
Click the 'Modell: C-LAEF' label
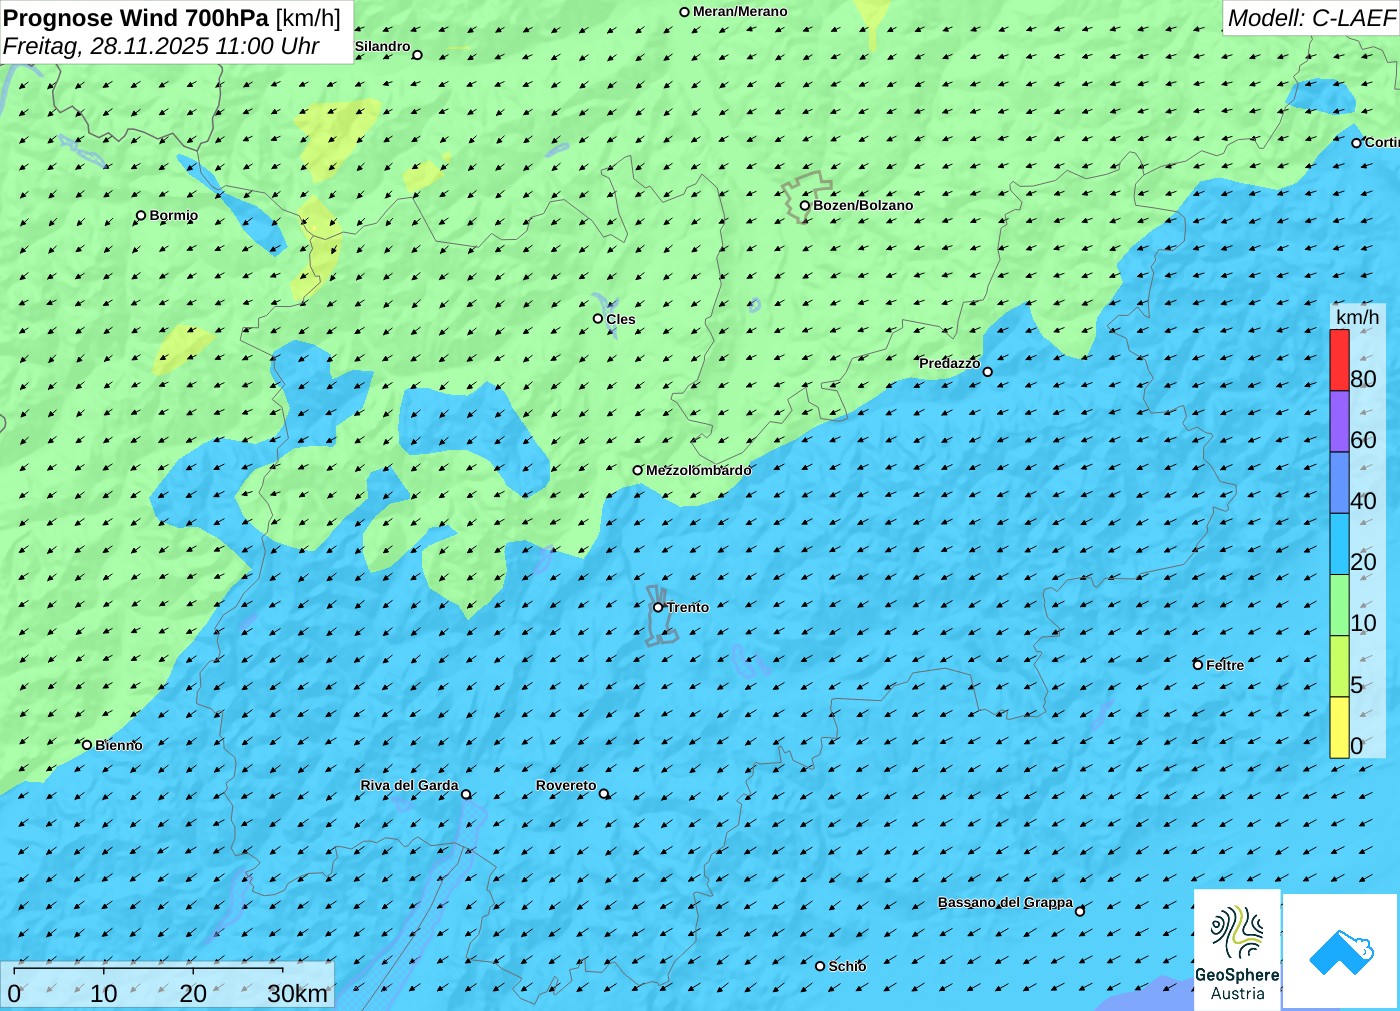(x=1311, y=18)
